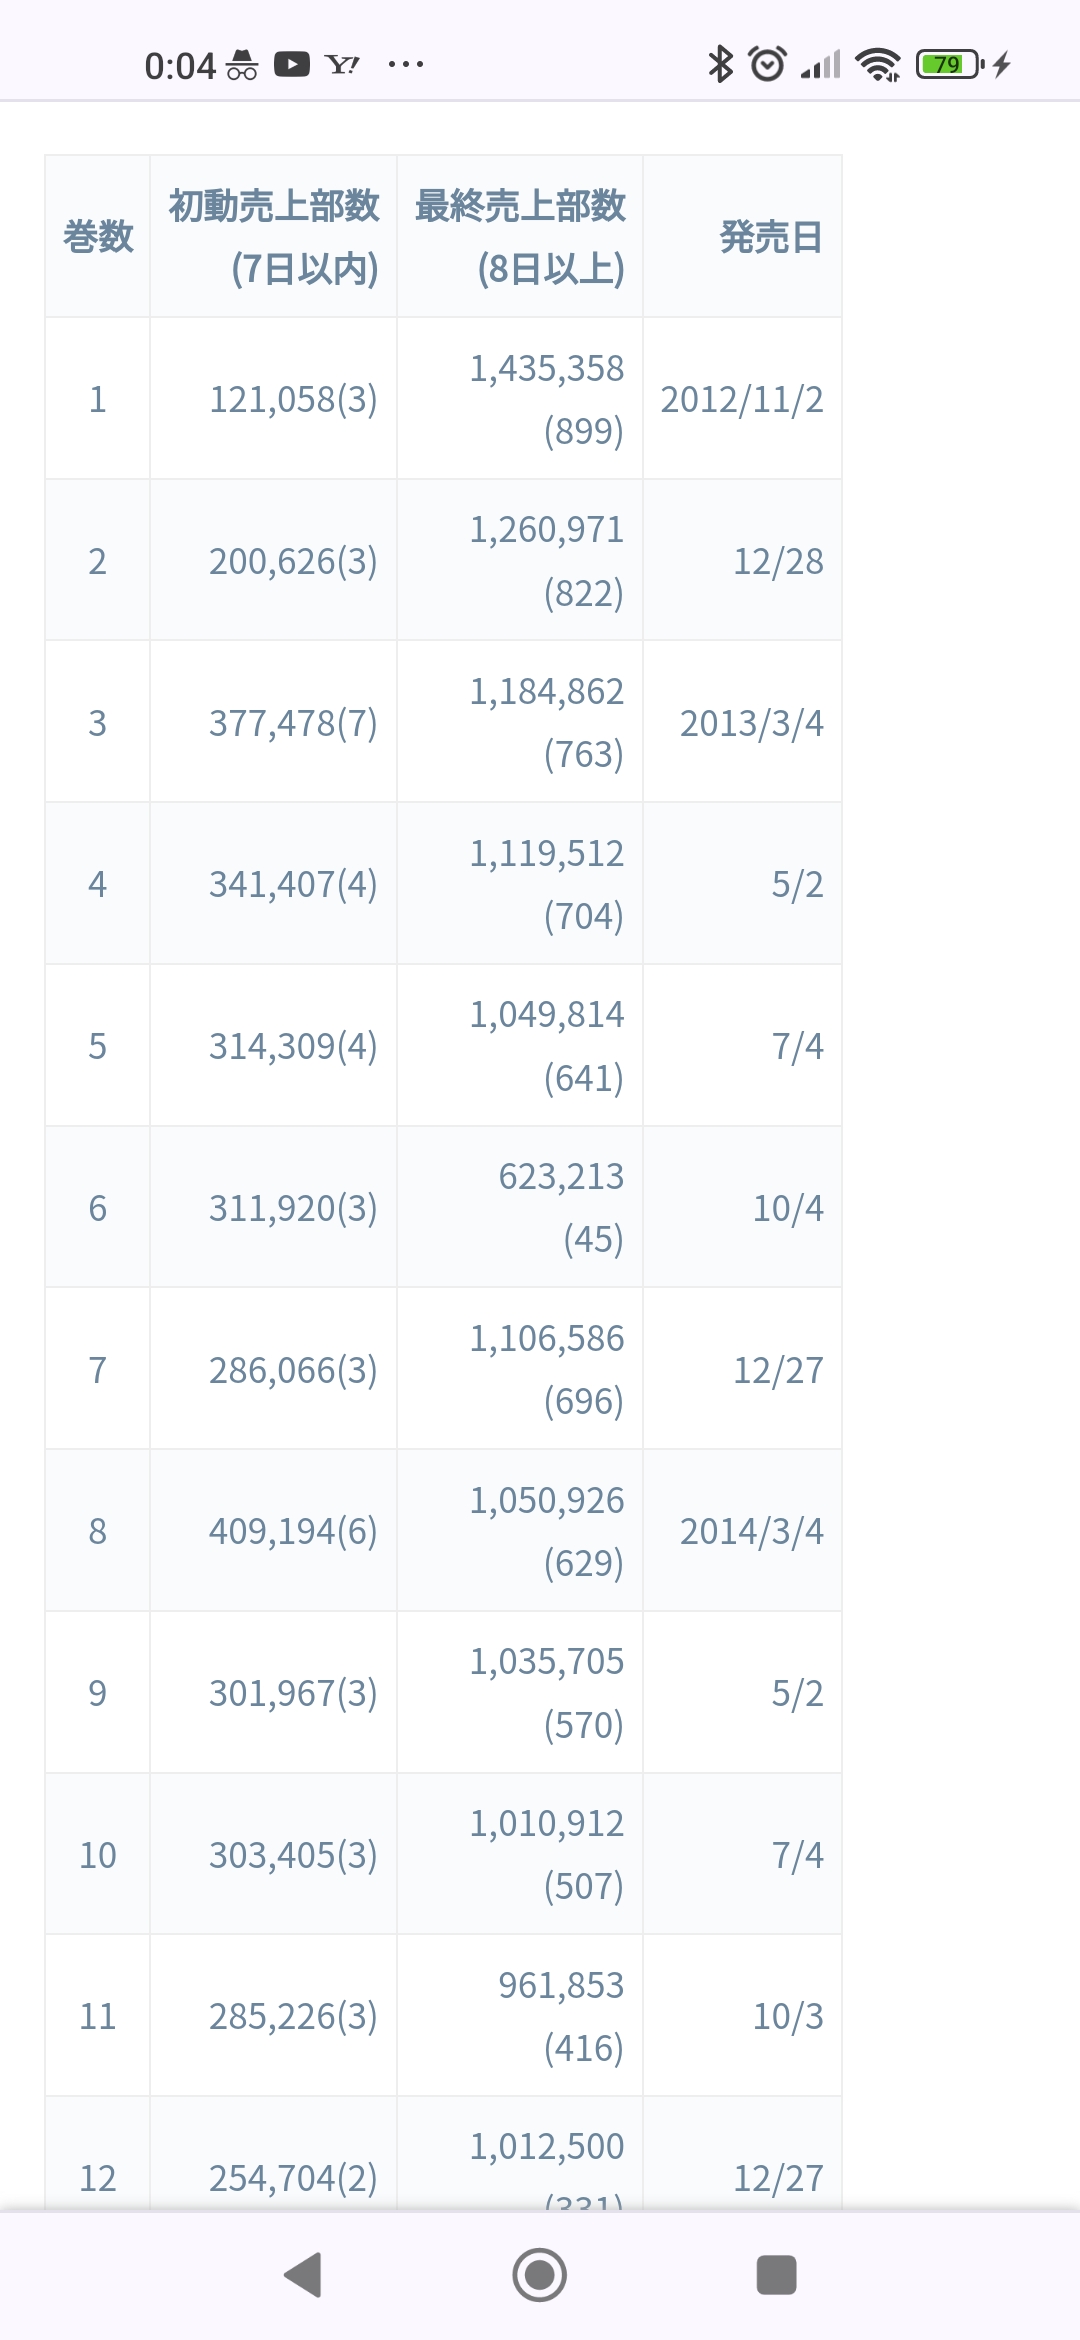1080x2340 pixels.
Task: Tap the three-dot notification overflow icon
Action: [x=405, y=65]
